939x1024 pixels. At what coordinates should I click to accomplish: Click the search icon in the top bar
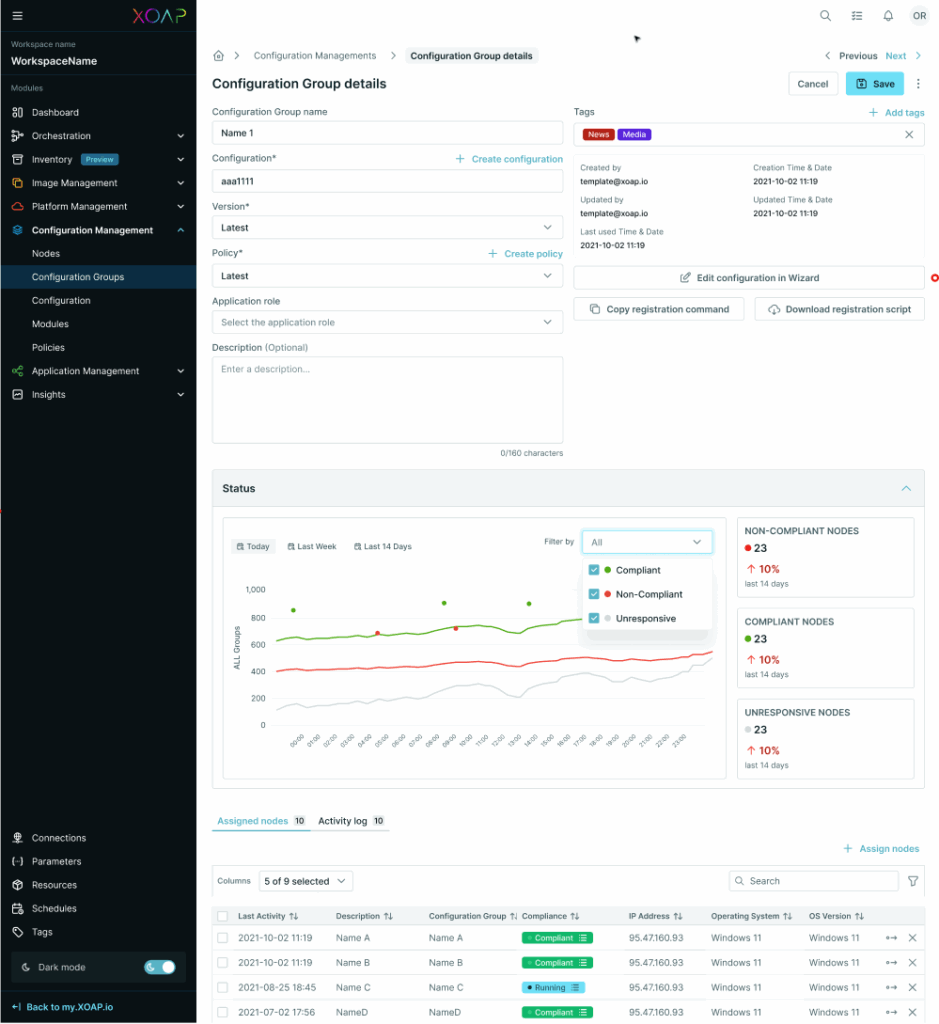tap(825, 15)
